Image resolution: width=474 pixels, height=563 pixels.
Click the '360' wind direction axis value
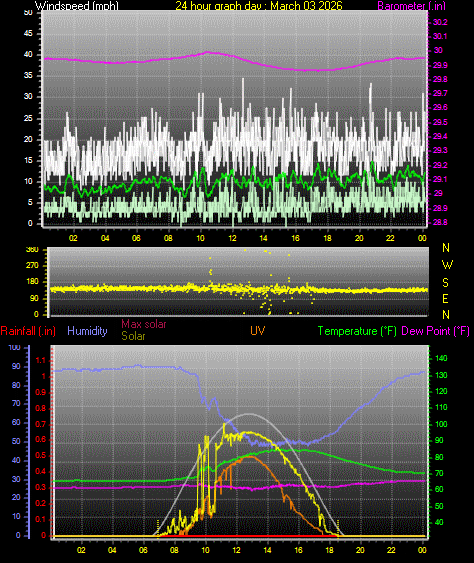point(32,250)
